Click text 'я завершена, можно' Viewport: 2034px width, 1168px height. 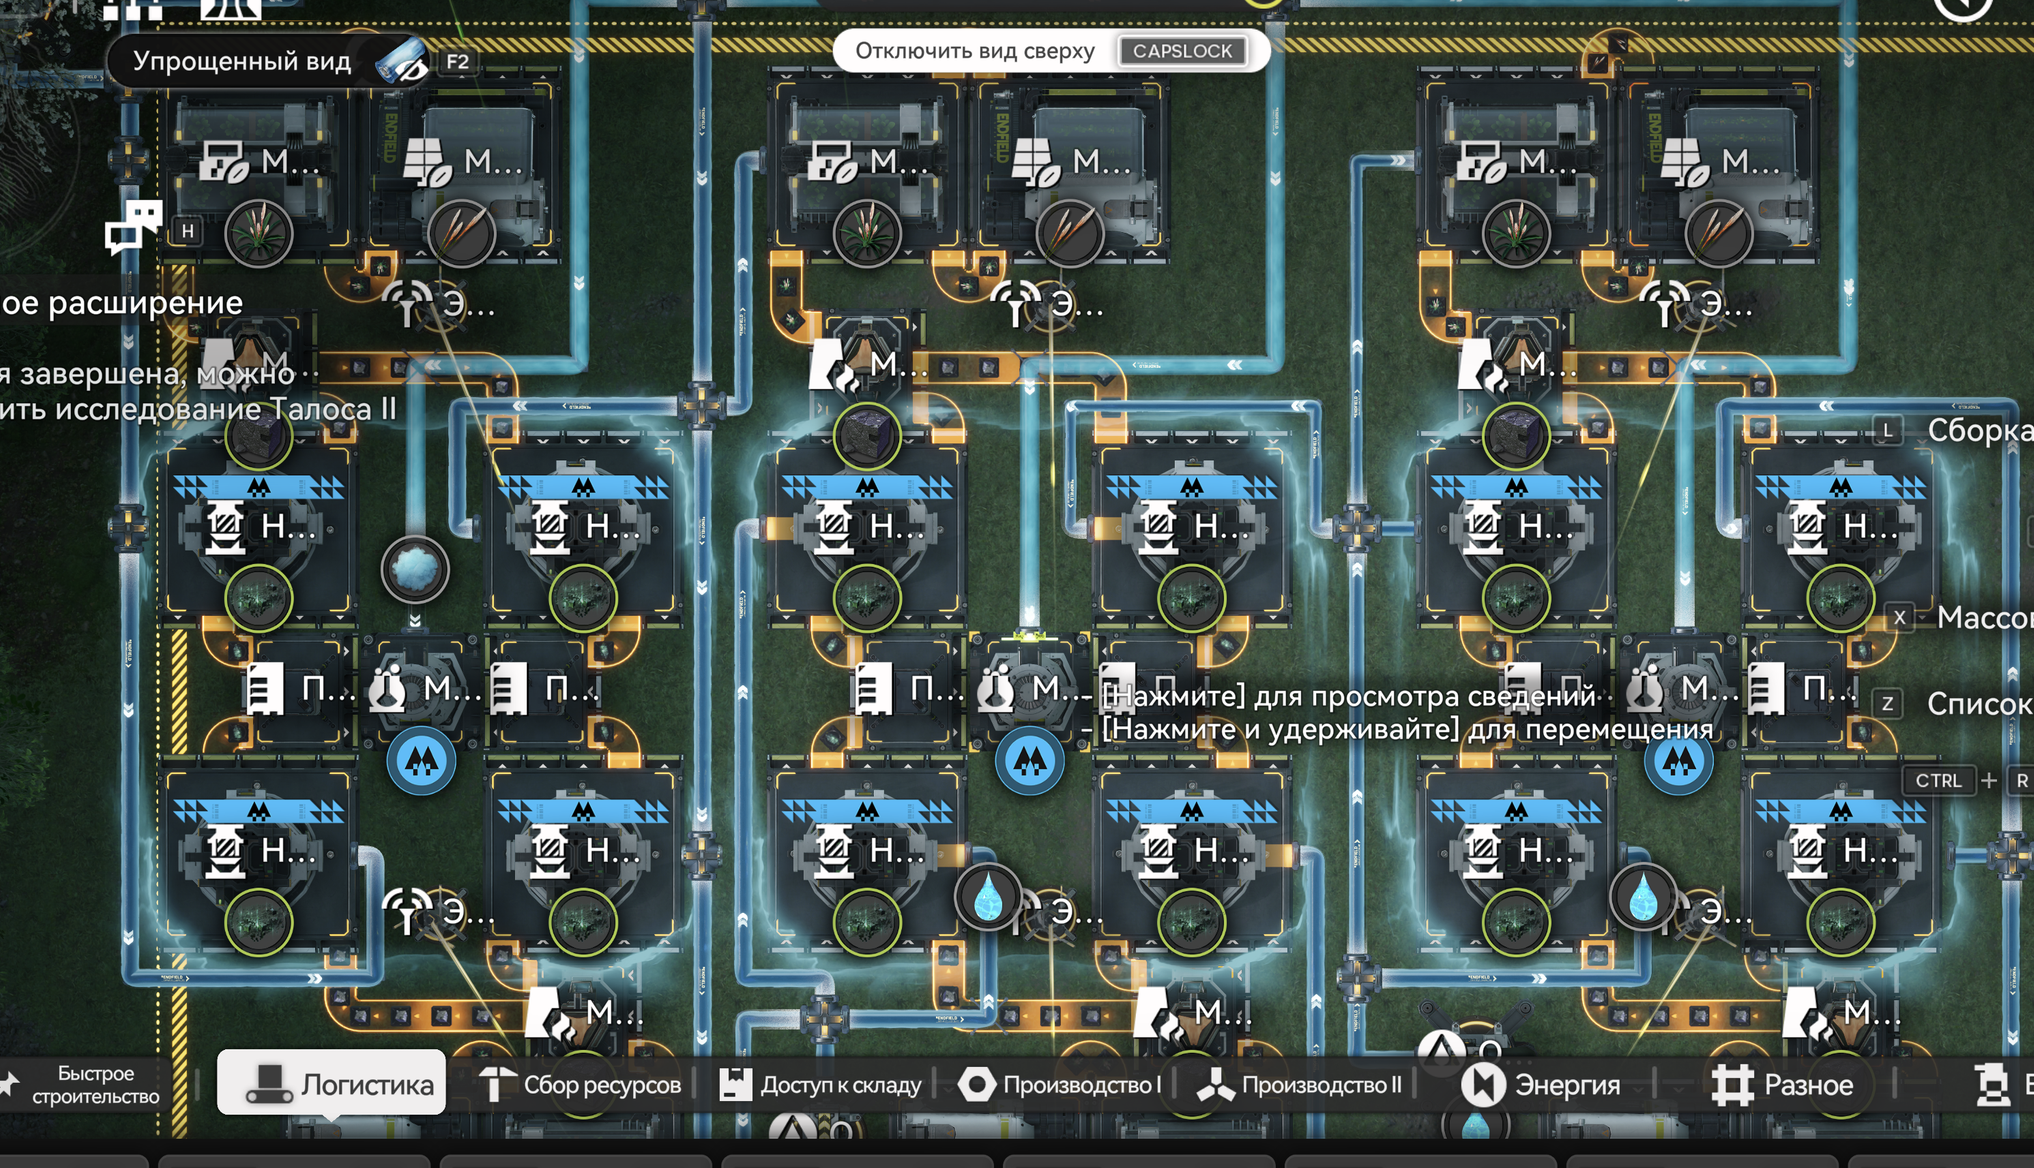click(148, 374)
